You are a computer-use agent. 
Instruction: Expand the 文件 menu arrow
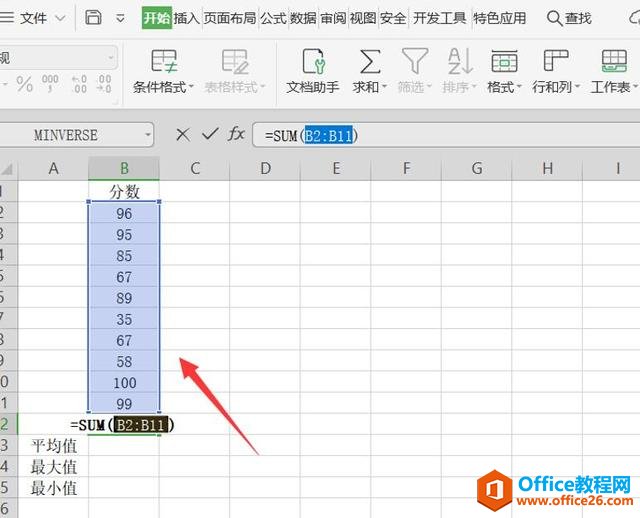tap(60, 18)
